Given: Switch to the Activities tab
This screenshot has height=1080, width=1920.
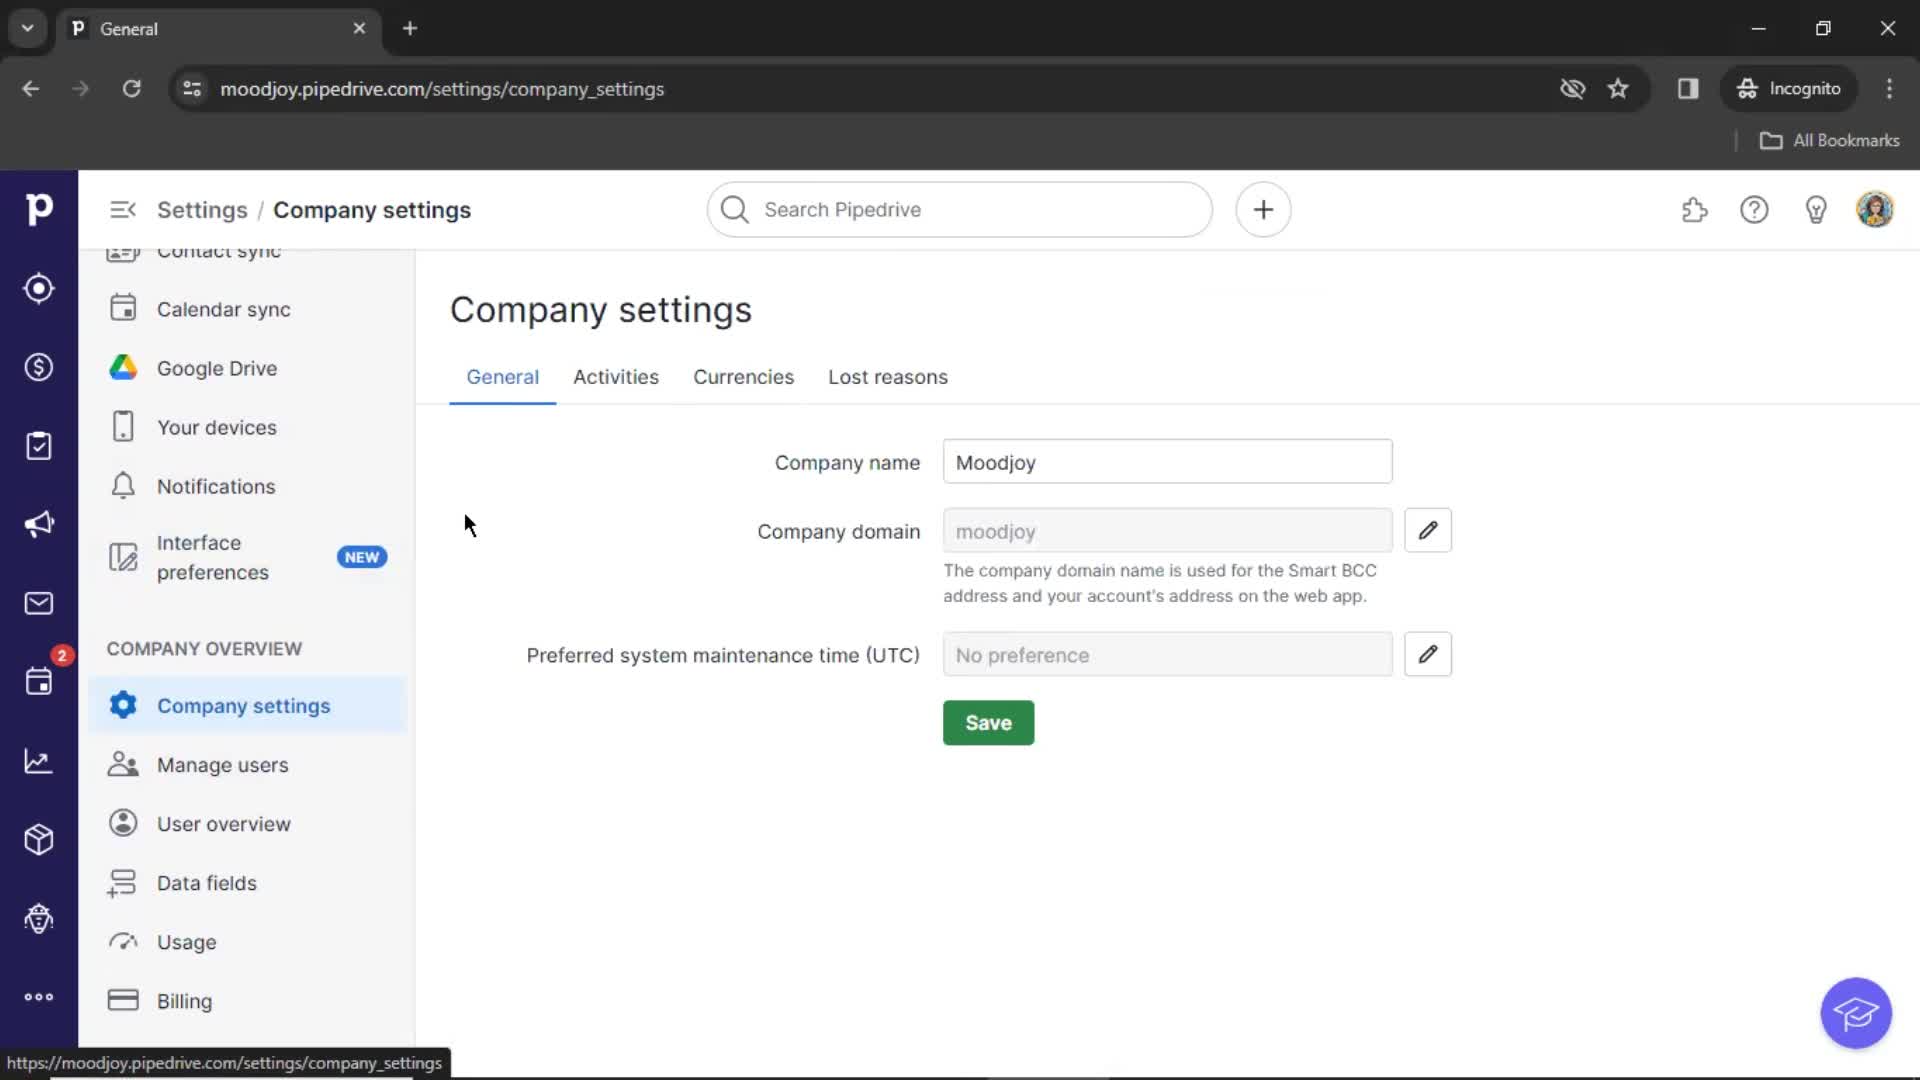Looking at the screenshot, I should coord(616,378).
